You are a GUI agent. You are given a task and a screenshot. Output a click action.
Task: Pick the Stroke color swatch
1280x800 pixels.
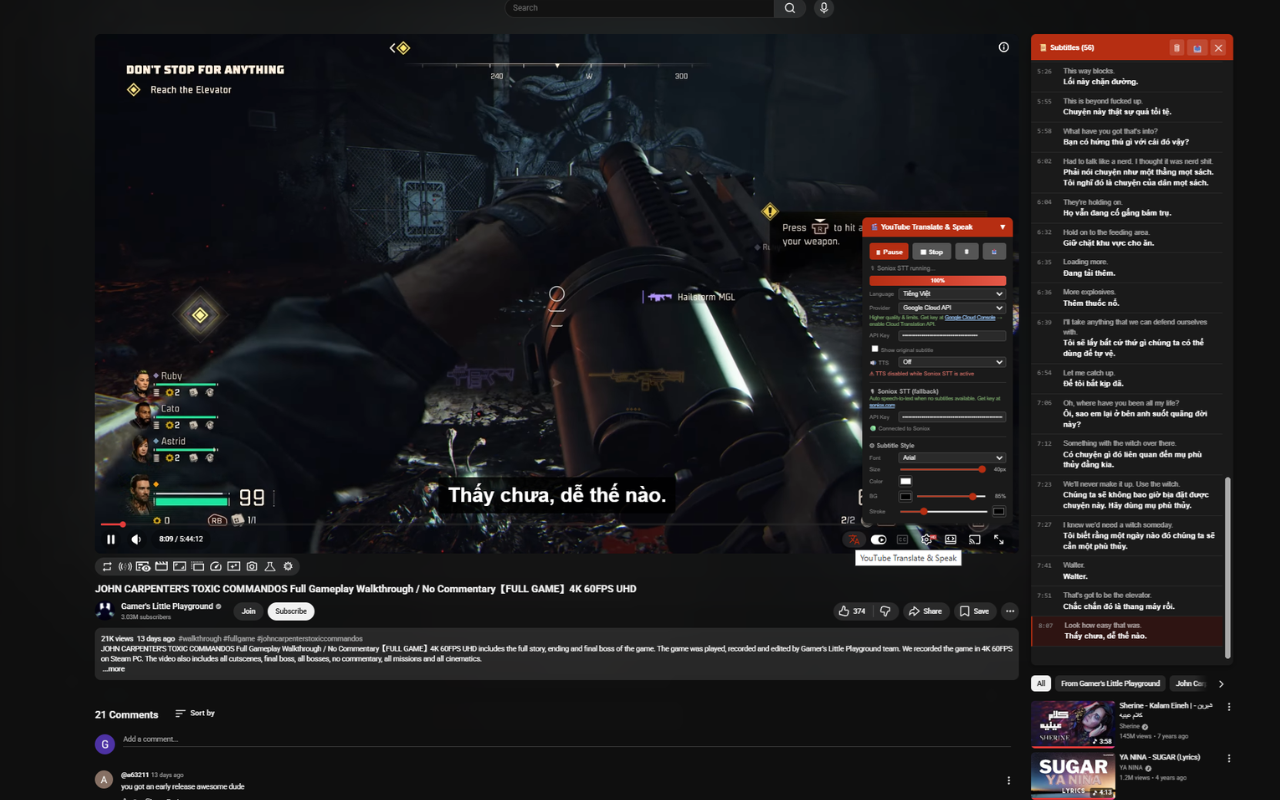[x=998, y=511]
